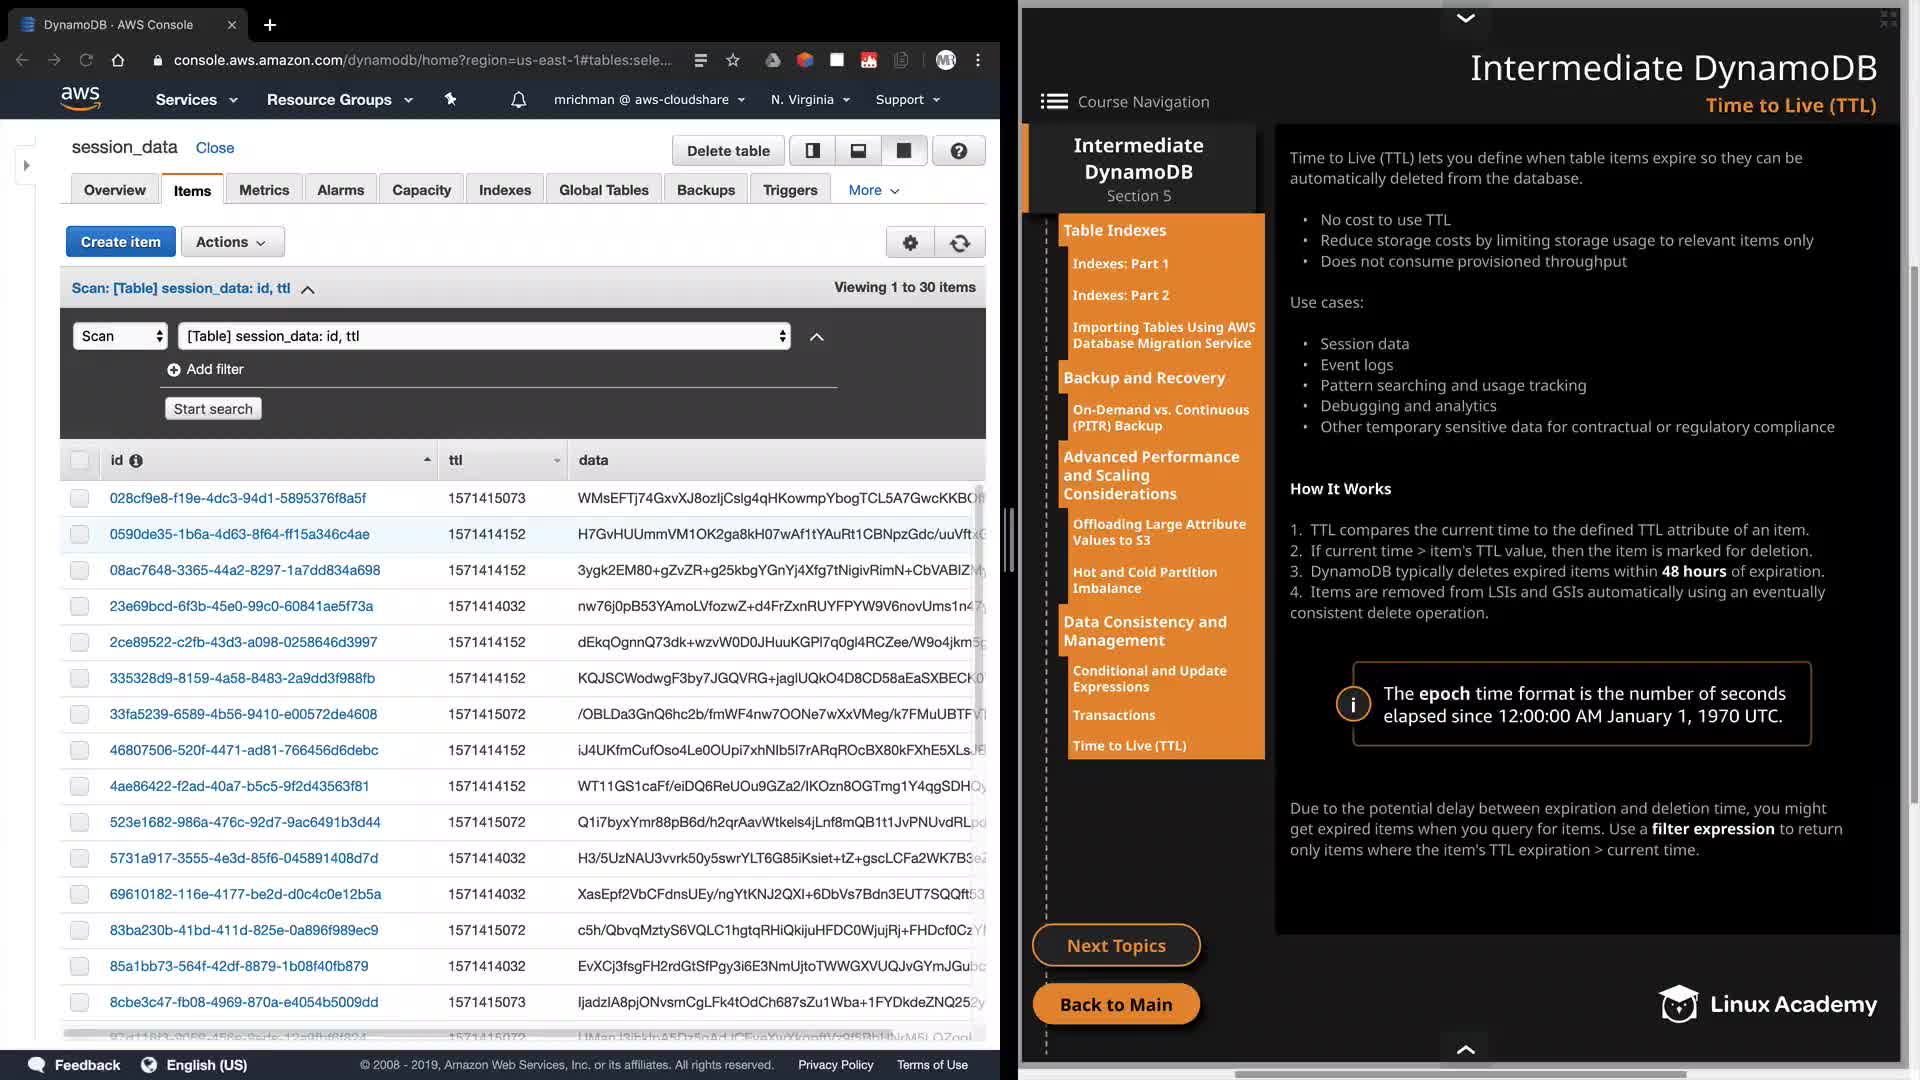Open the More tabs dropdown
The height and width of the screenshot is (1080, 1920).
[873, 190]
